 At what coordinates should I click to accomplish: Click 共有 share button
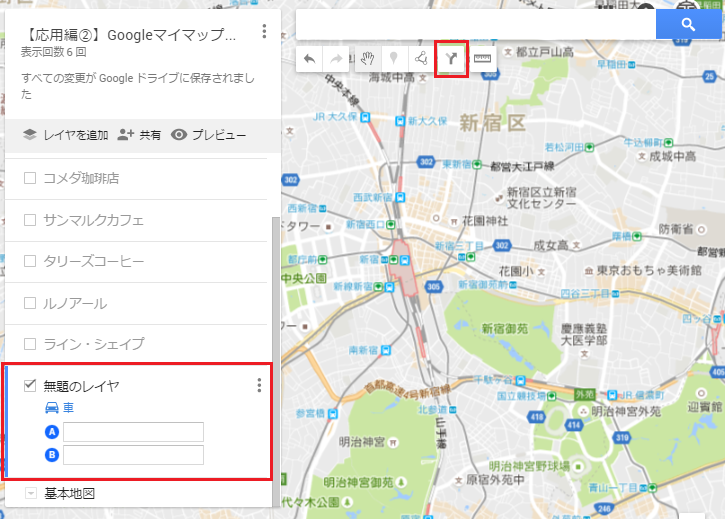pyautogui.click(x=139, y=135)
